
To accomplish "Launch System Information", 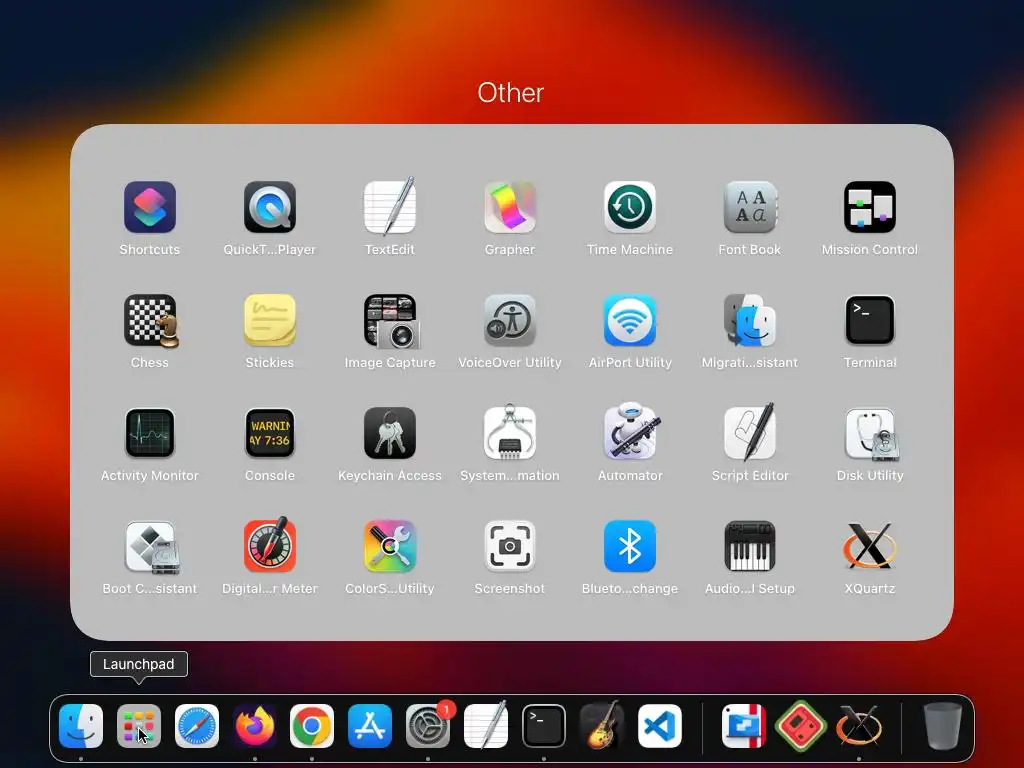I will point(510,432).
